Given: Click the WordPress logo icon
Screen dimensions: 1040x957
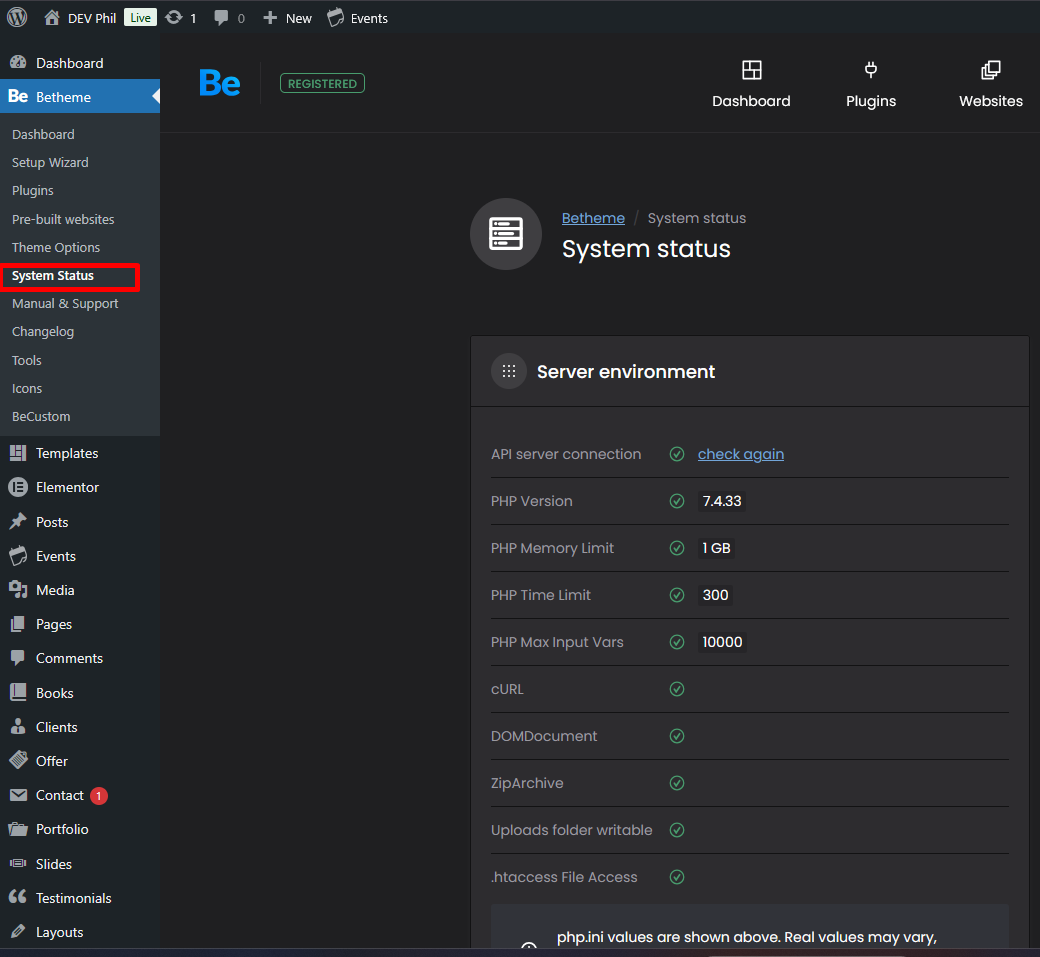Looking at the screenshot, I should point(17,17).
